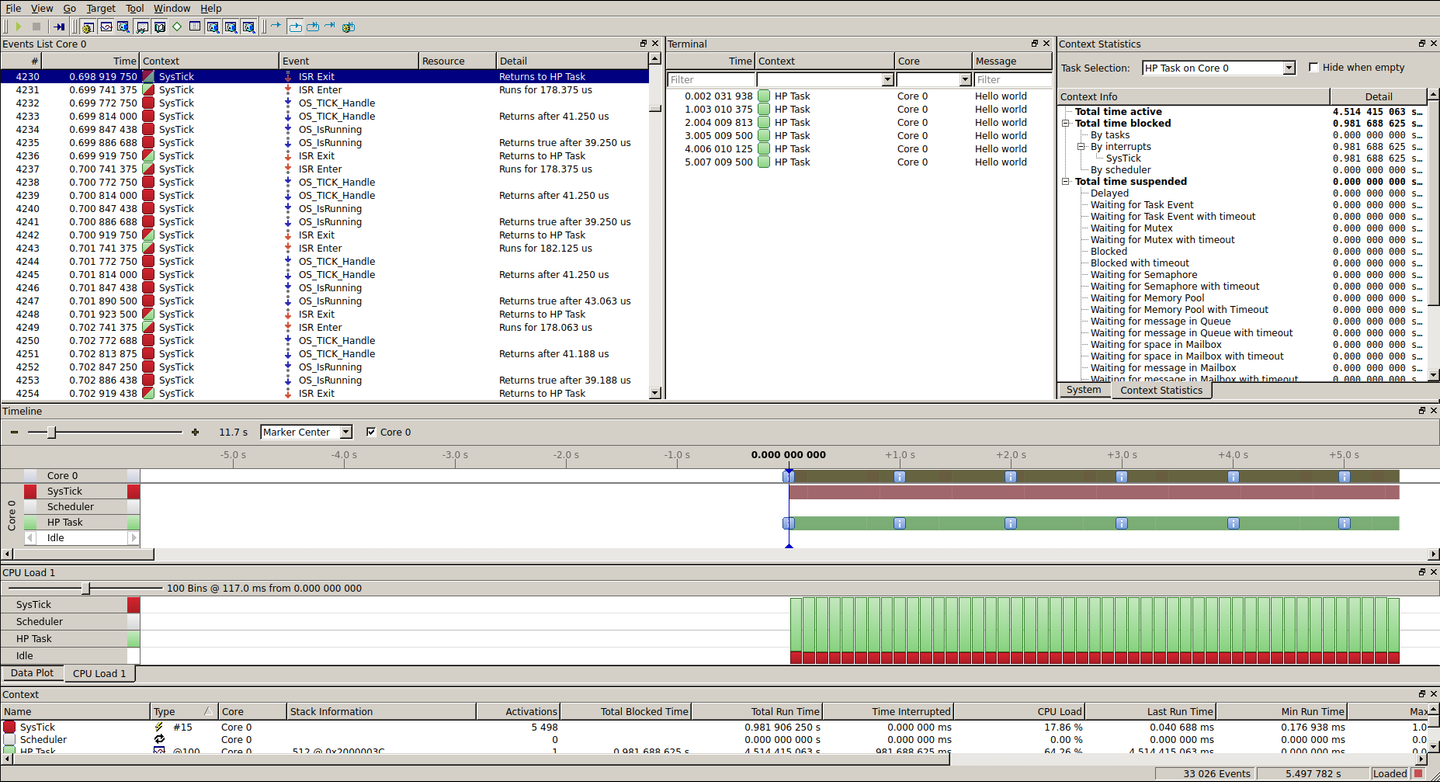Screen dimensions: 1440x782
Task: Click the blue read recorded data arrow icon
Action: coord(59,27)
